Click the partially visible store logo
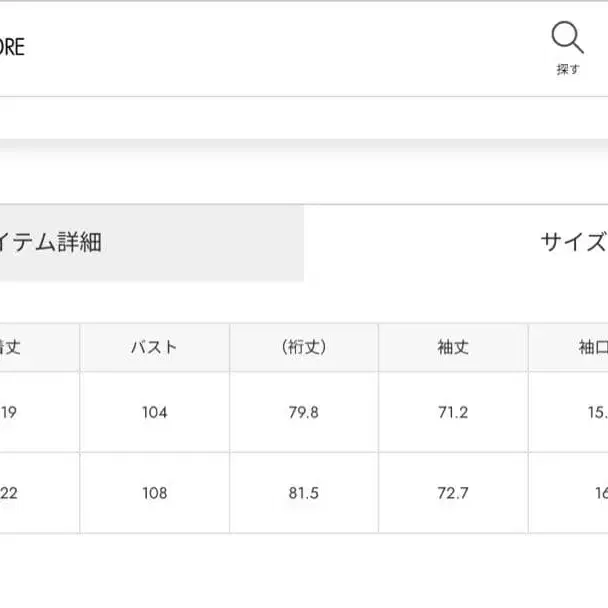Image resolution: width=608 pixels, height=608 pixels. pyautogui.click(x=12, y=47)
